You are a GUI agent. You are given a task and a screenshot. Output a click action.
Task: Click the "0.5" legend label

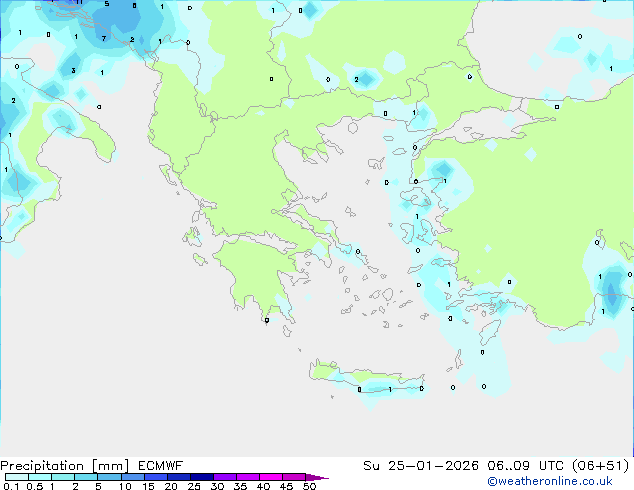pyautogui.click(x=35, y=486)
